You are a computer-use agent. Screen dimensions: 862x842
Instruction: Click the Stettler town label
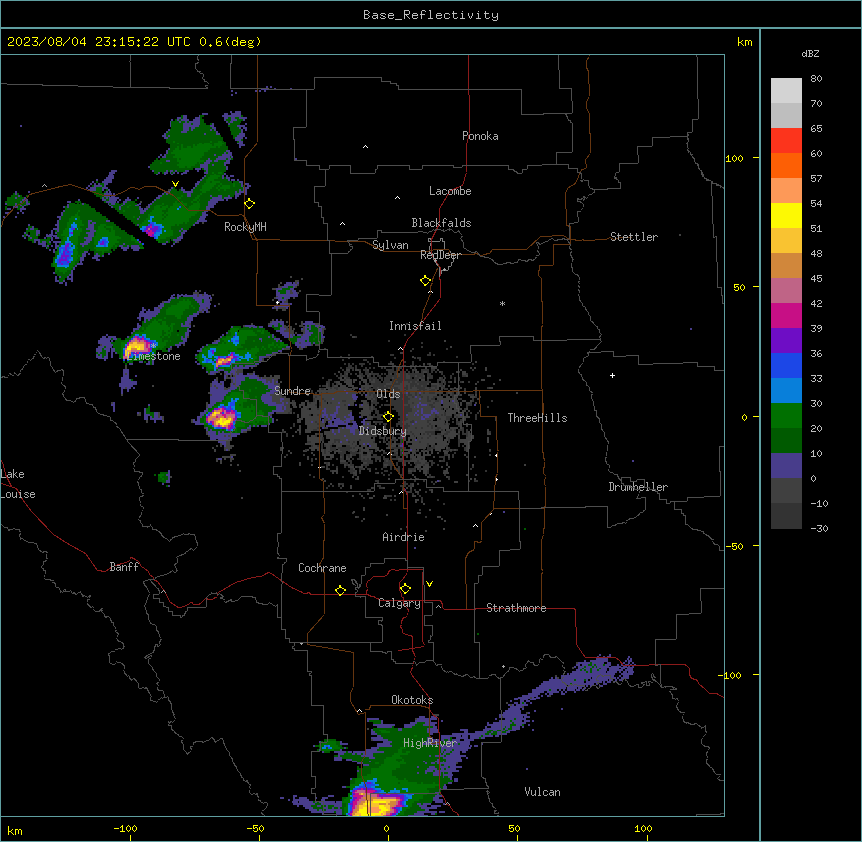[x=633, y=237]
